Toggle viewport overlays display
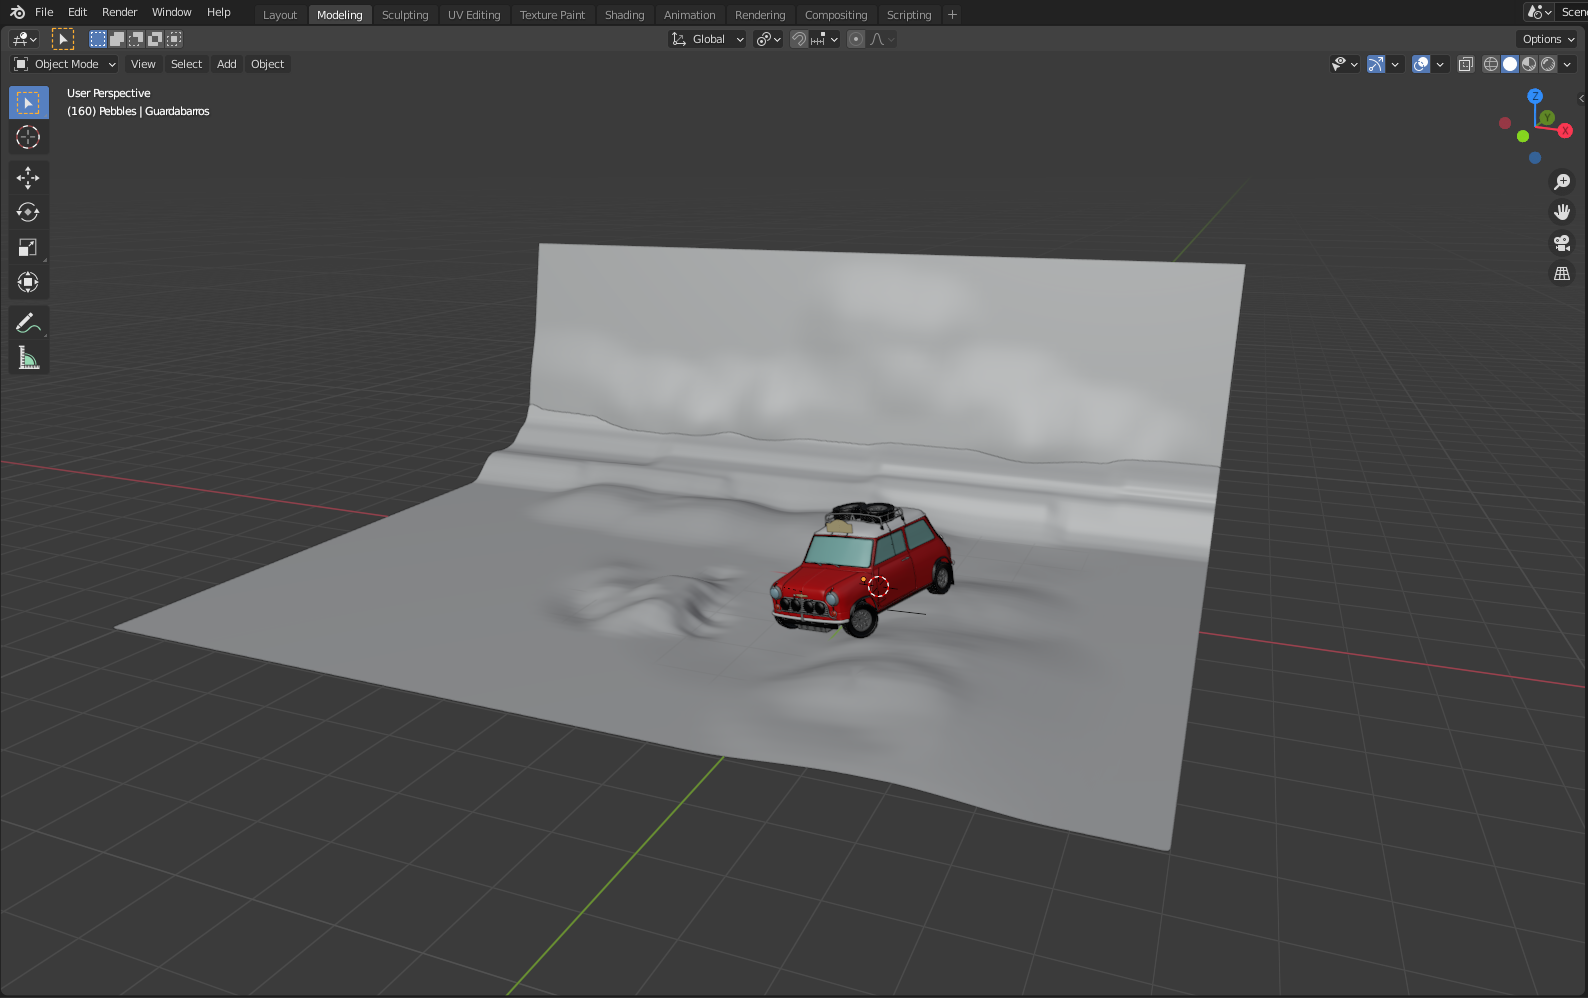1588x998 pixels. (1421, 64)
